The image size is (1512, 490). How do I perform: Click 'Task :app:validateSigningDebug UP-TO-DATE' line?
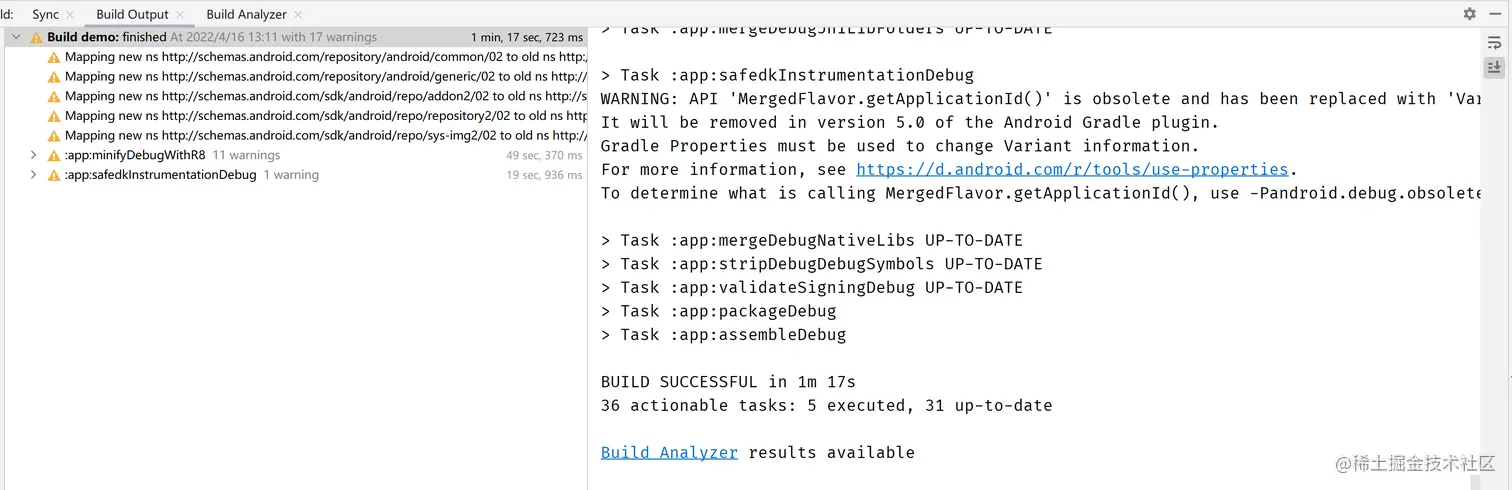(812, 287)
